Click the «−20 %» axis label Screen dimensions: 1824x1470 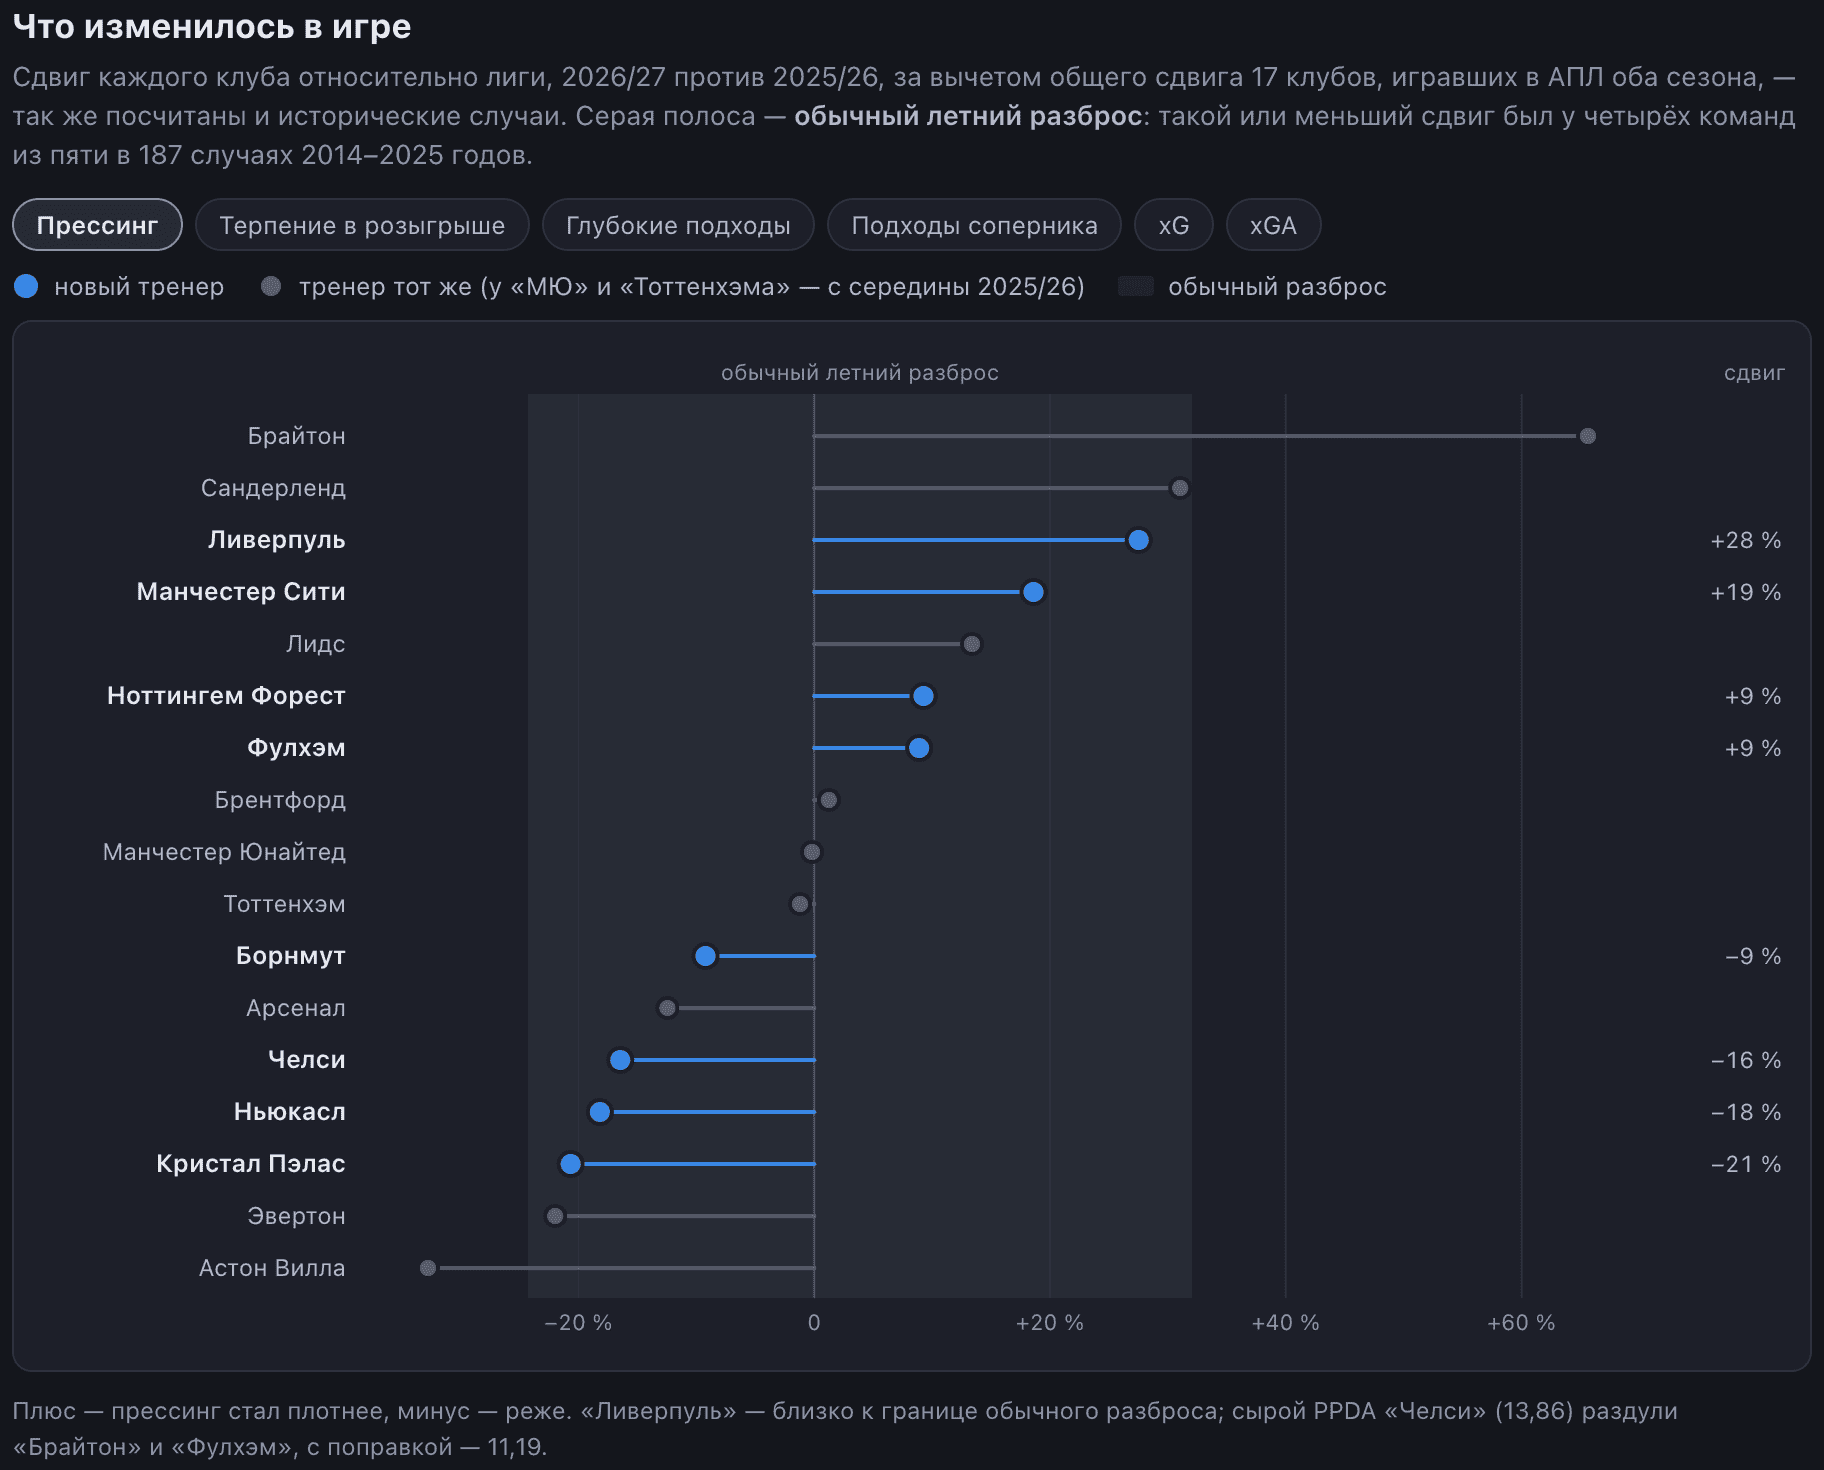578,1323
